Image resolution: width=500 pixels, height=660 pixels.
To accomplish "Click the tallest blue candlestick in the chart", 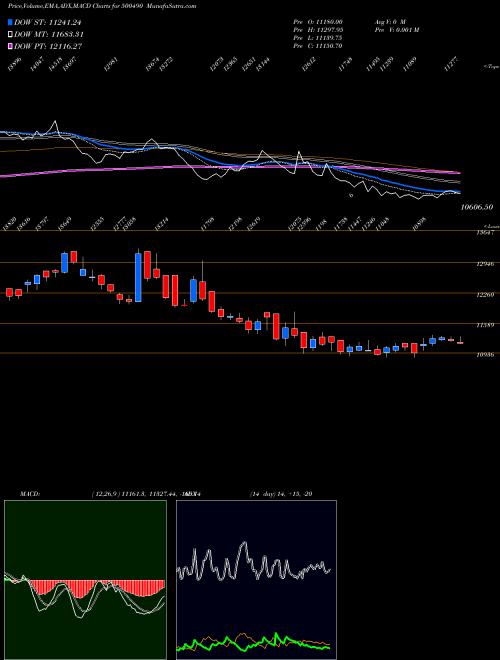I will tap(138, 275).
